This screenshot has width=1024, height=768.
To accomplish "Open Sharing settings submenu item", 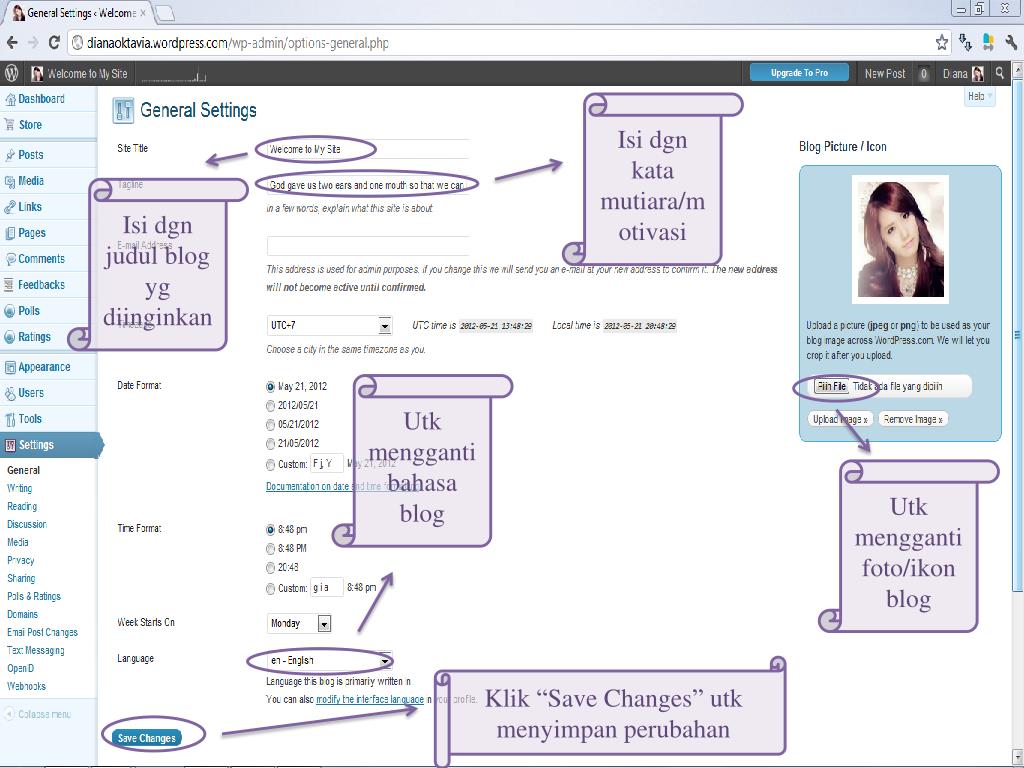I will pyautogui.click(x=22, y=579).
